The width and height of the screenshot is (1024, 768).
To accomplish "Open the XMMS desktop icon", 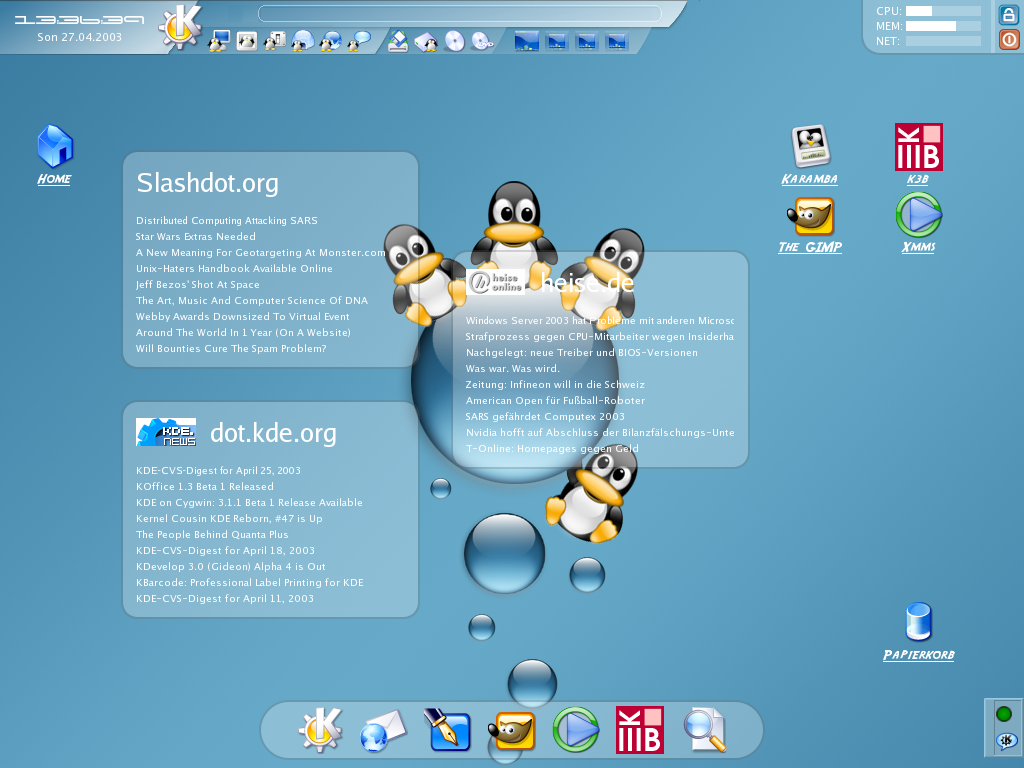I will tap(918, 223).
